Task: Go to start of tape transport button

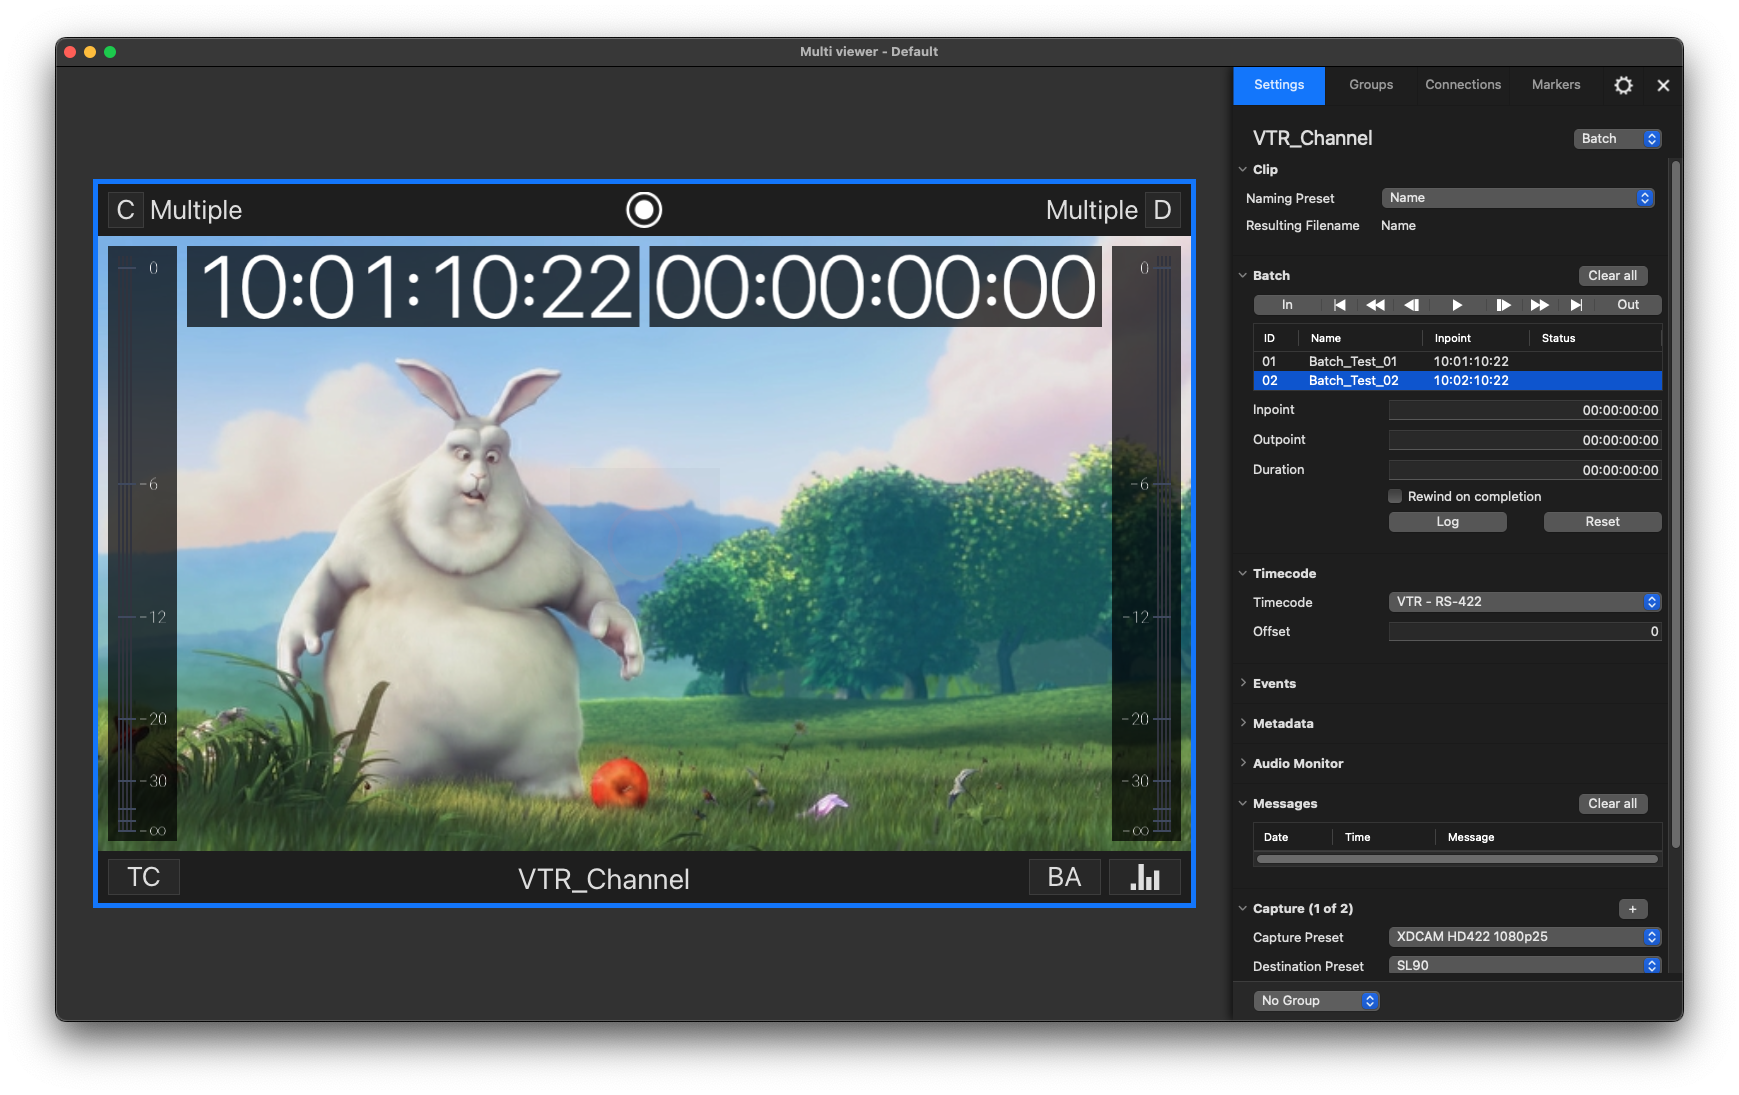Action: click(1340, 305)
